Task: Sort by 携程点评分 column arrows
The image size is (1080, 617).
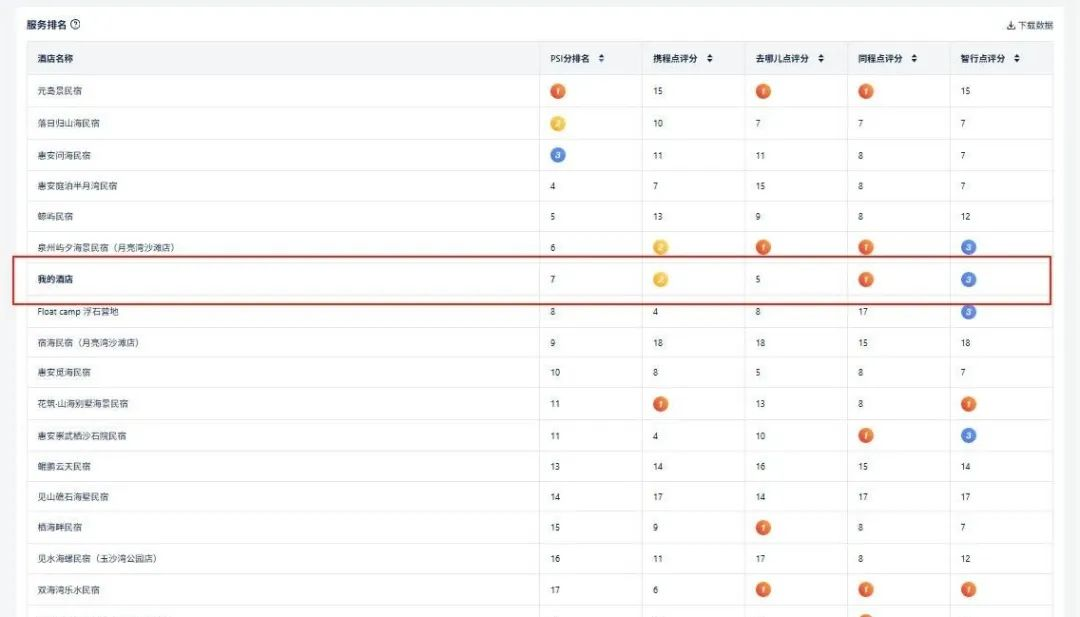Action: [709, 59]
